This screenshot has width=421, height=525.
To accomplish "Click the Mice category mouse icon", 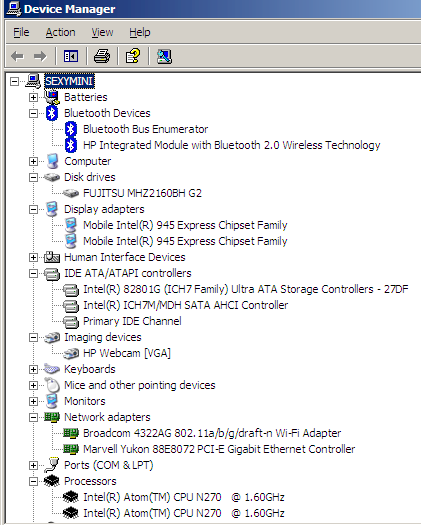I will coord(52,385).
